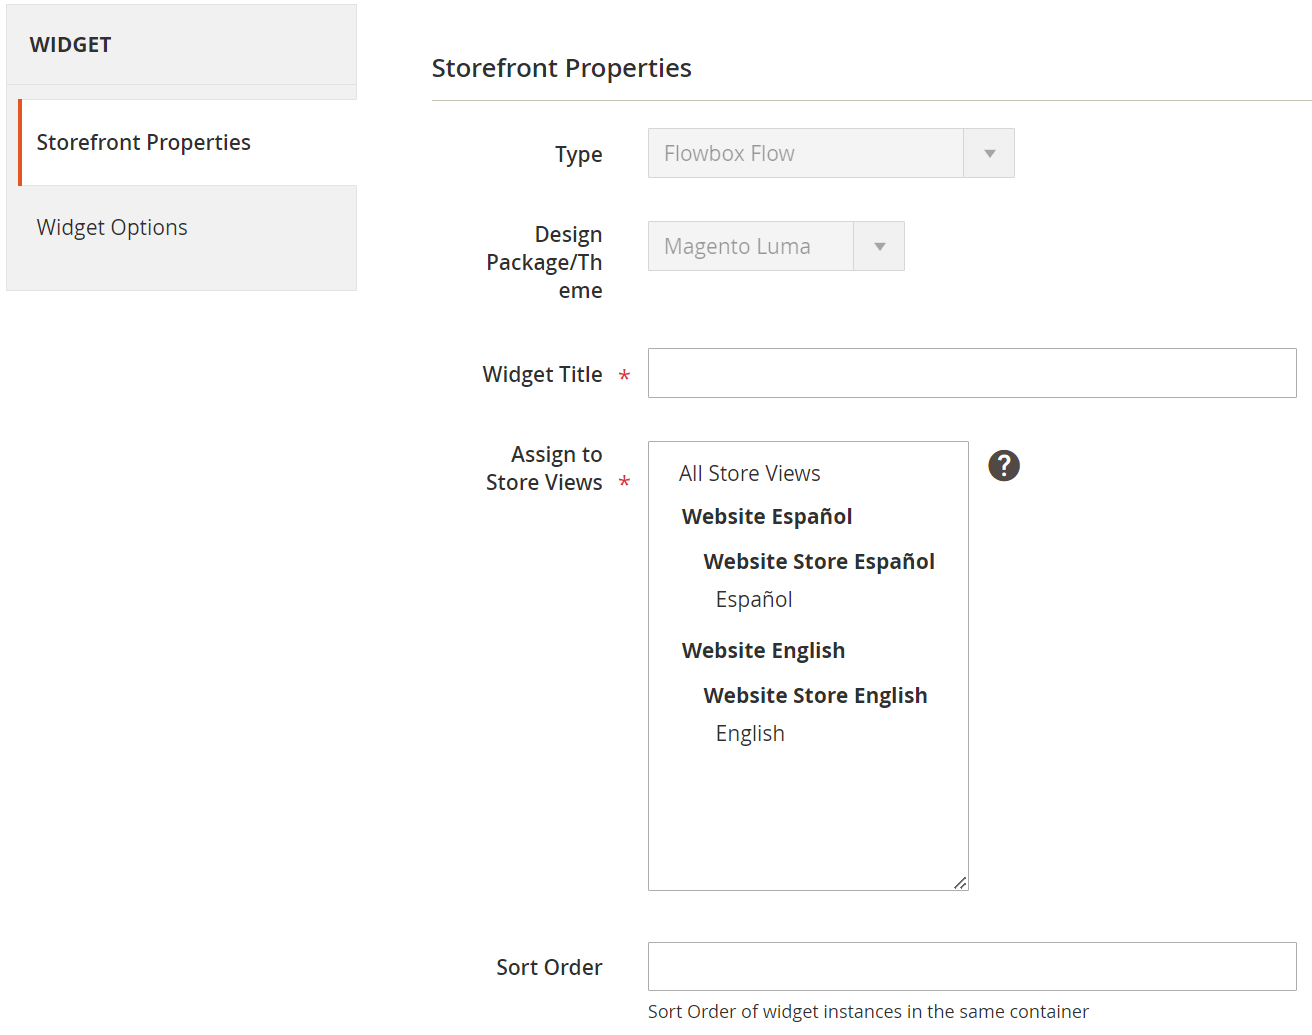Click the Website Español group label

tap(767, 516)
